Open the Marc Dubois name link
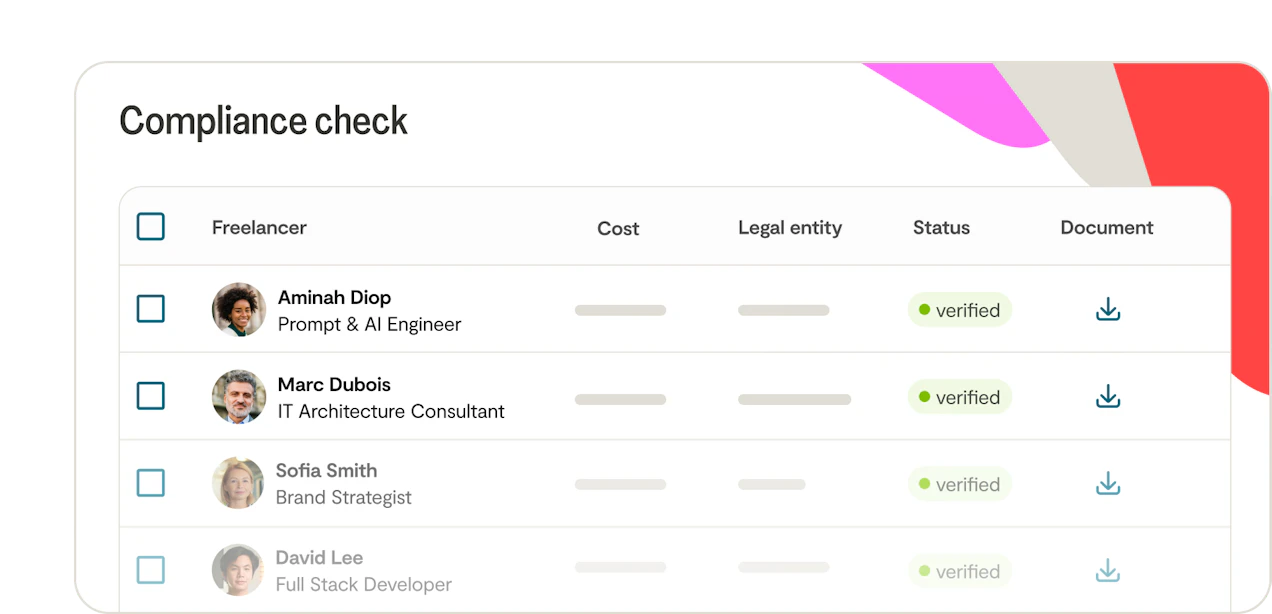The width and height of the screenshot is (1272, 614). [334, 384]
